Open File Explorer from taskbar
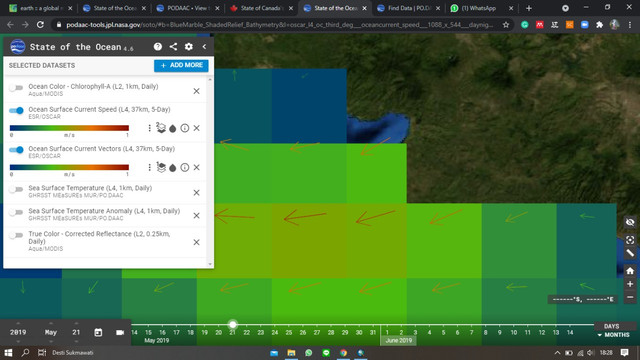Screen dimensions: 640x360 click(291, 353)
